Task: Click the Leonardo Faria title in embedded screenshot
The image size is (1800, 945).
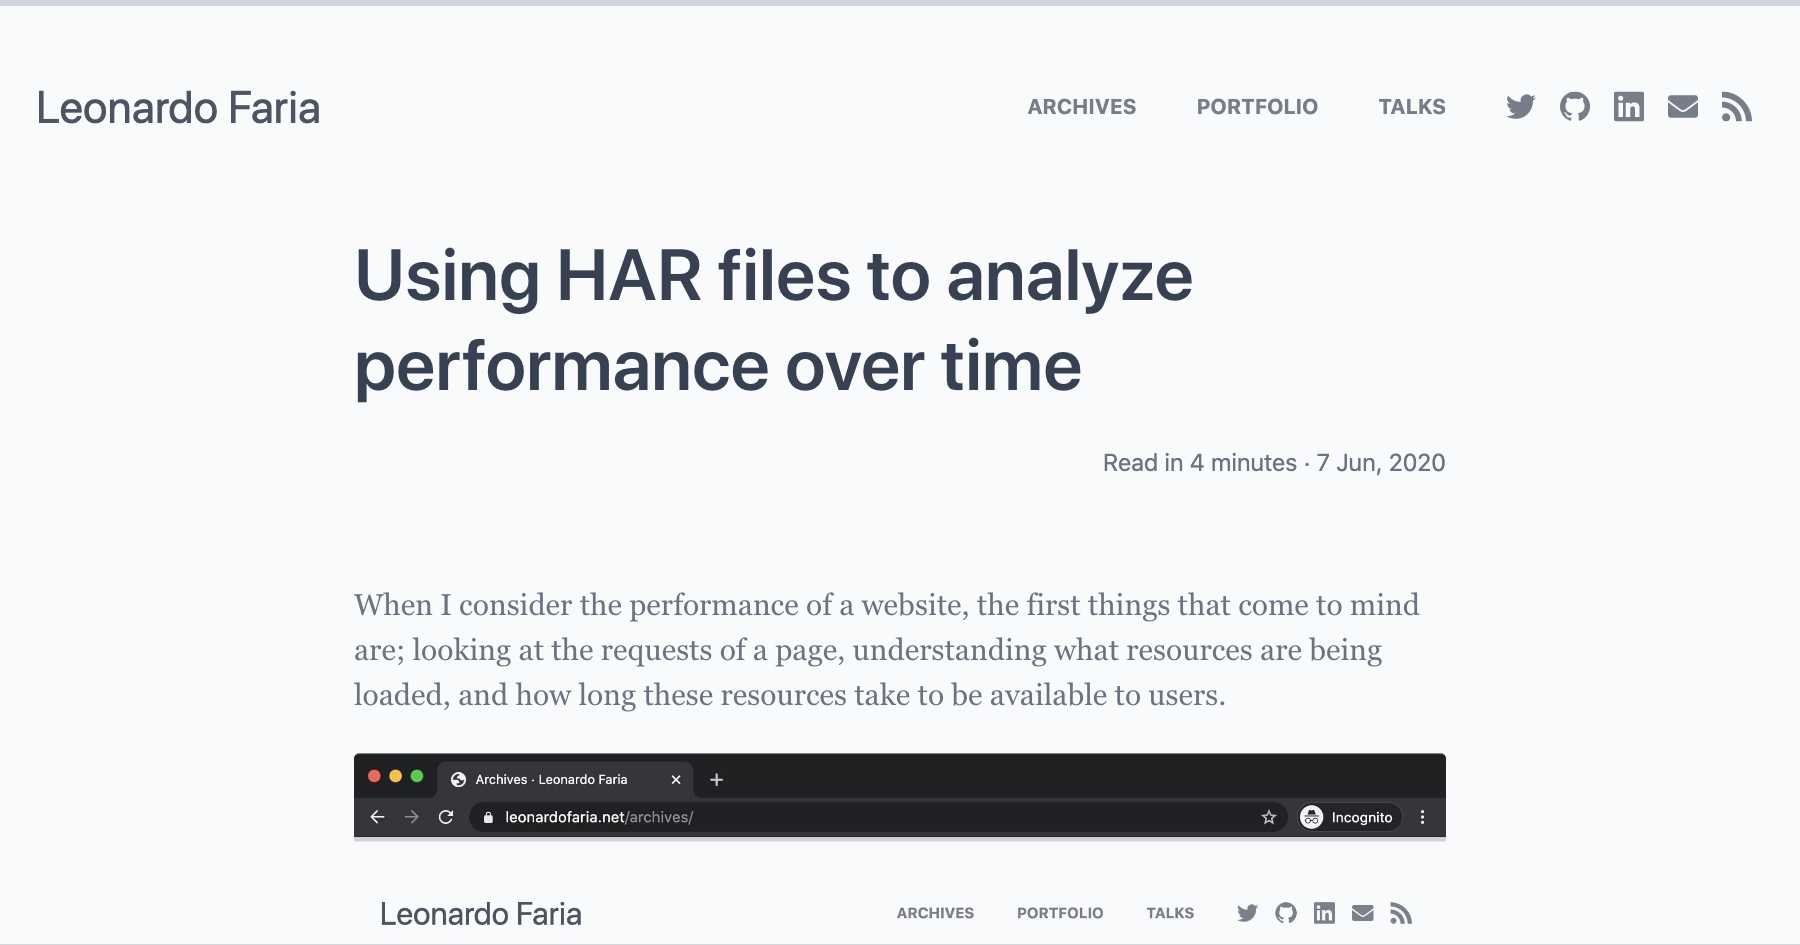Action: (x=480, y=914)
